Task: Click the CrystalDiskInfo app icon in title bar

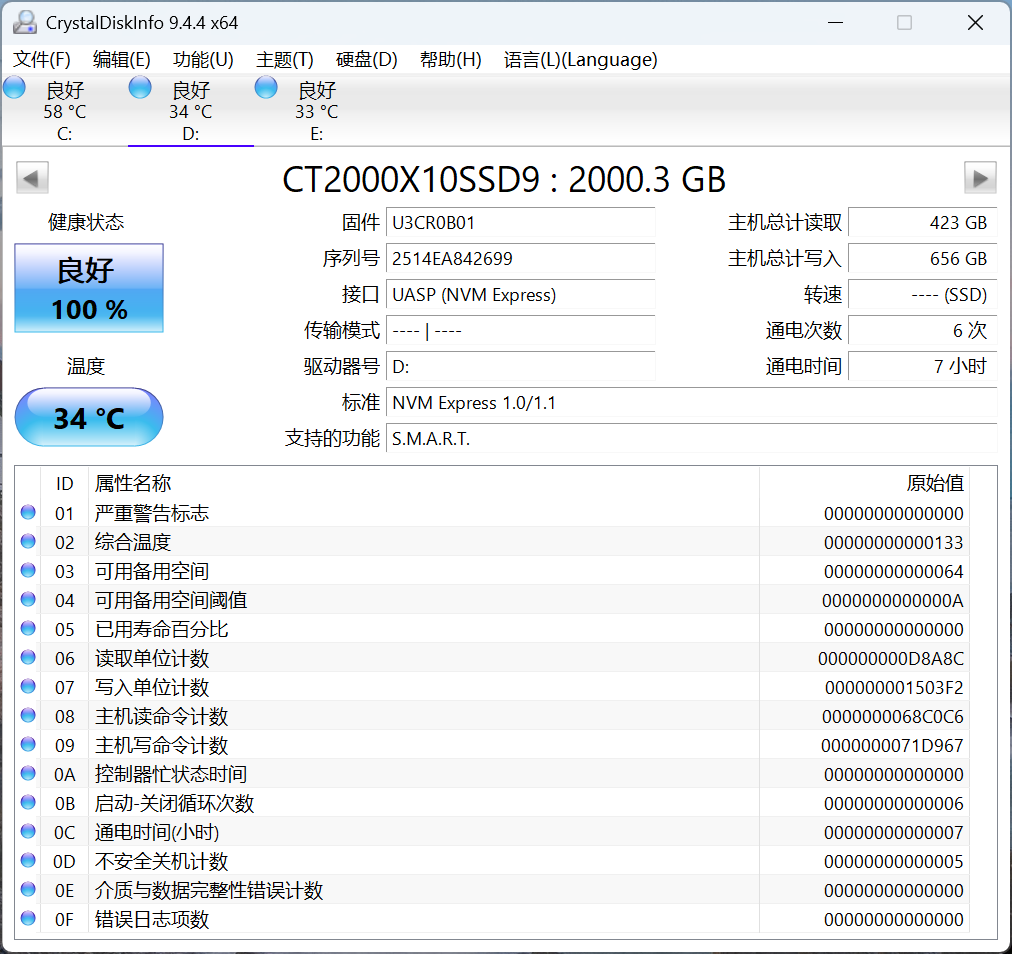Action: (x=24, y=22)
